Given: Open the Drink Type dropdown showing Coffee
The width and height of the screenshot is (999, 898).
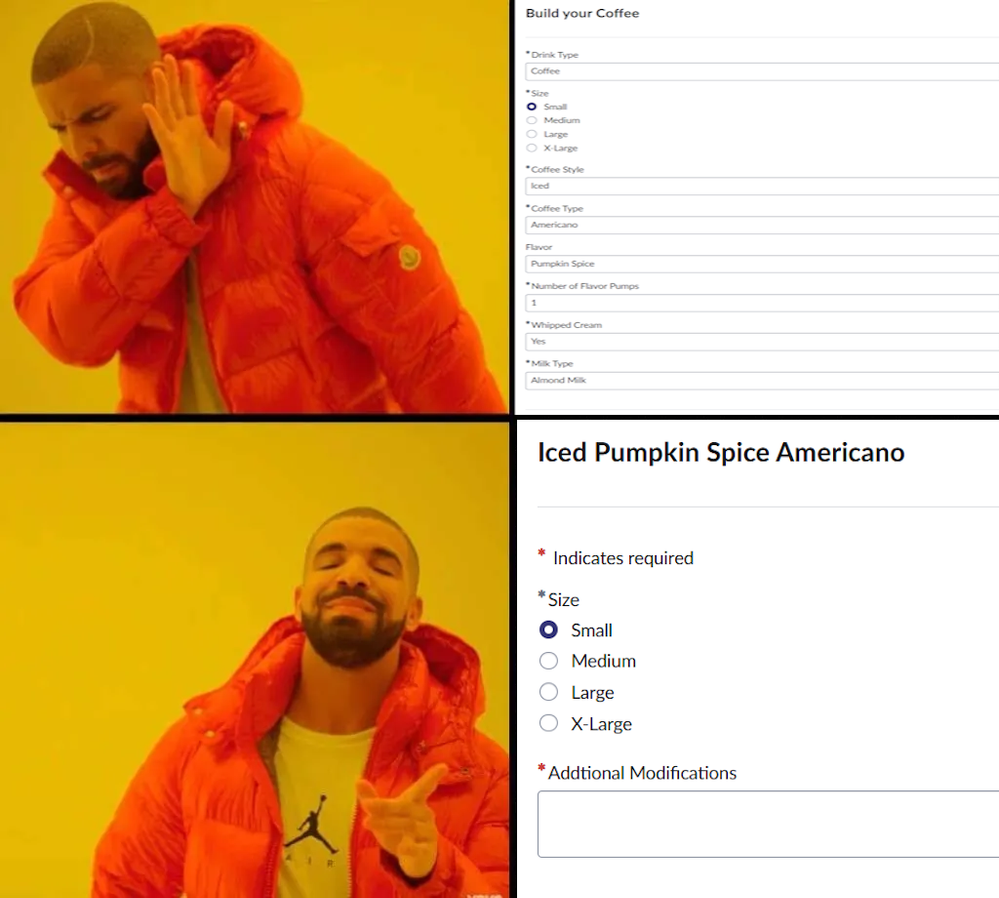Looking at the screenshot, I should (x=762, y=71).
